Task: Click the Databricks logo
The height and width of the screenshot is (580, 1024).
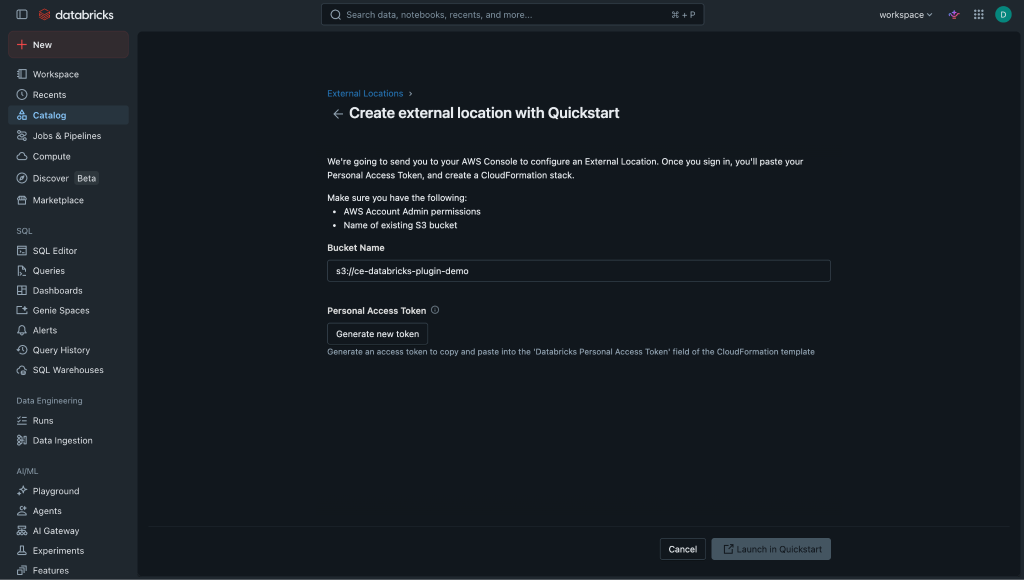Action: 76,14
